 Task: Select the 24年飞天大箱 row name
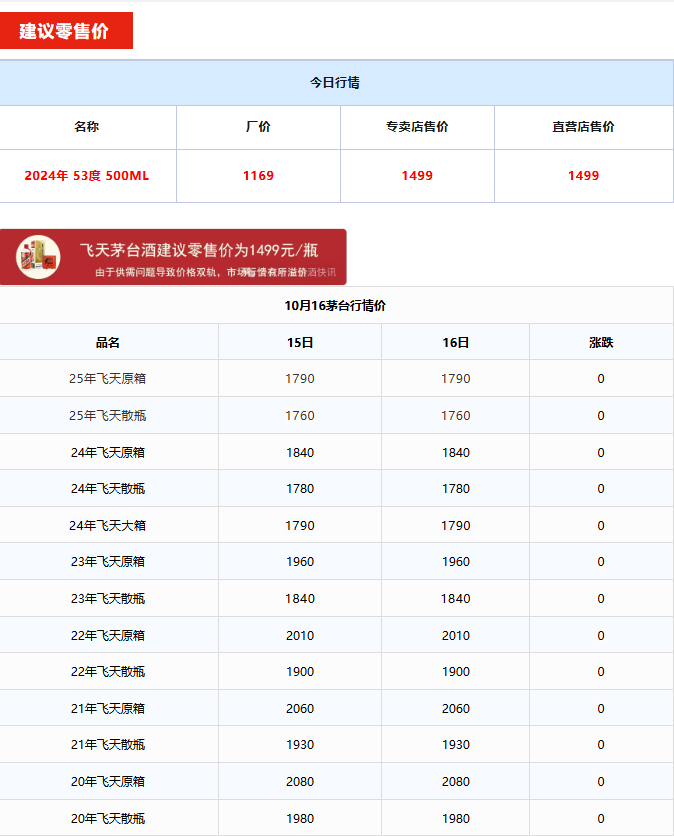click(x=108, y=526)
